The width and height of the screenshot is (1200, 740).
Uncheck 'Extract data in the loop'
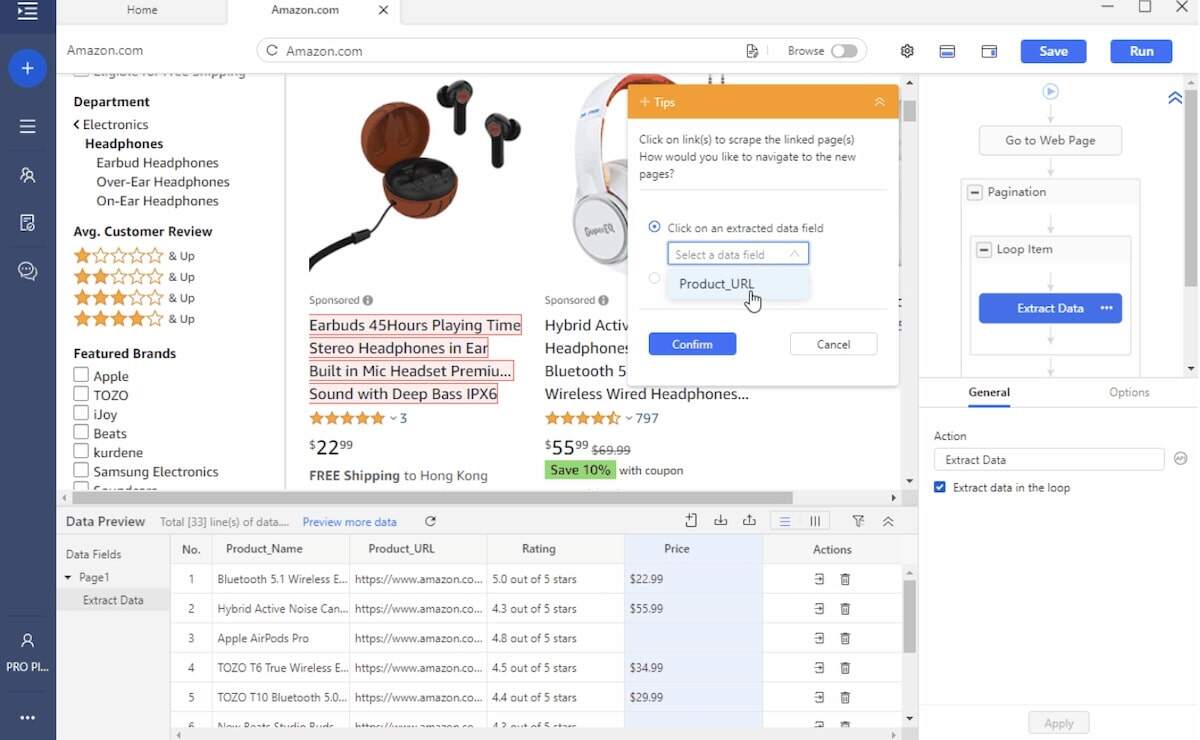coord(939,487)
